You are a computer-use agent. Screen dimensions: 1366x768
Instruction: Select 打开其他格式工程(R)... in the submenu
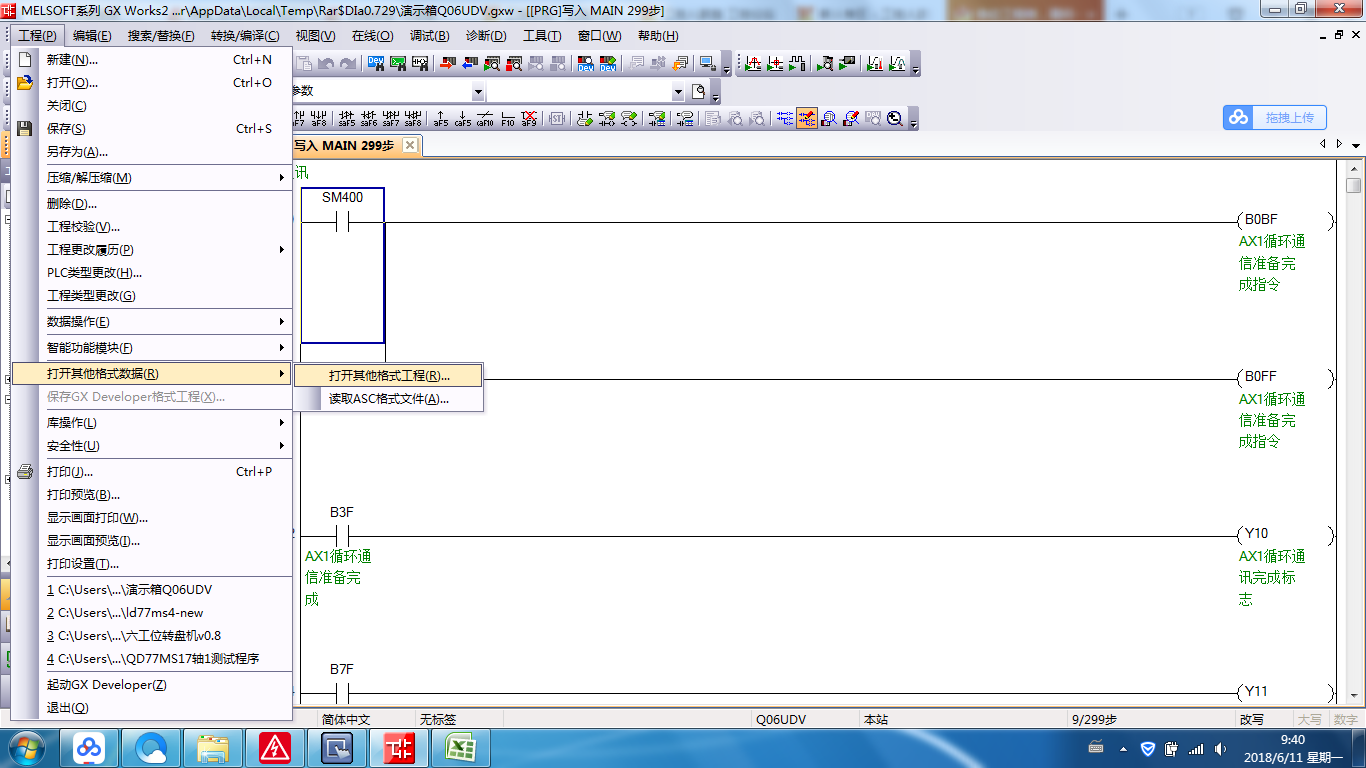click(389, 376)
